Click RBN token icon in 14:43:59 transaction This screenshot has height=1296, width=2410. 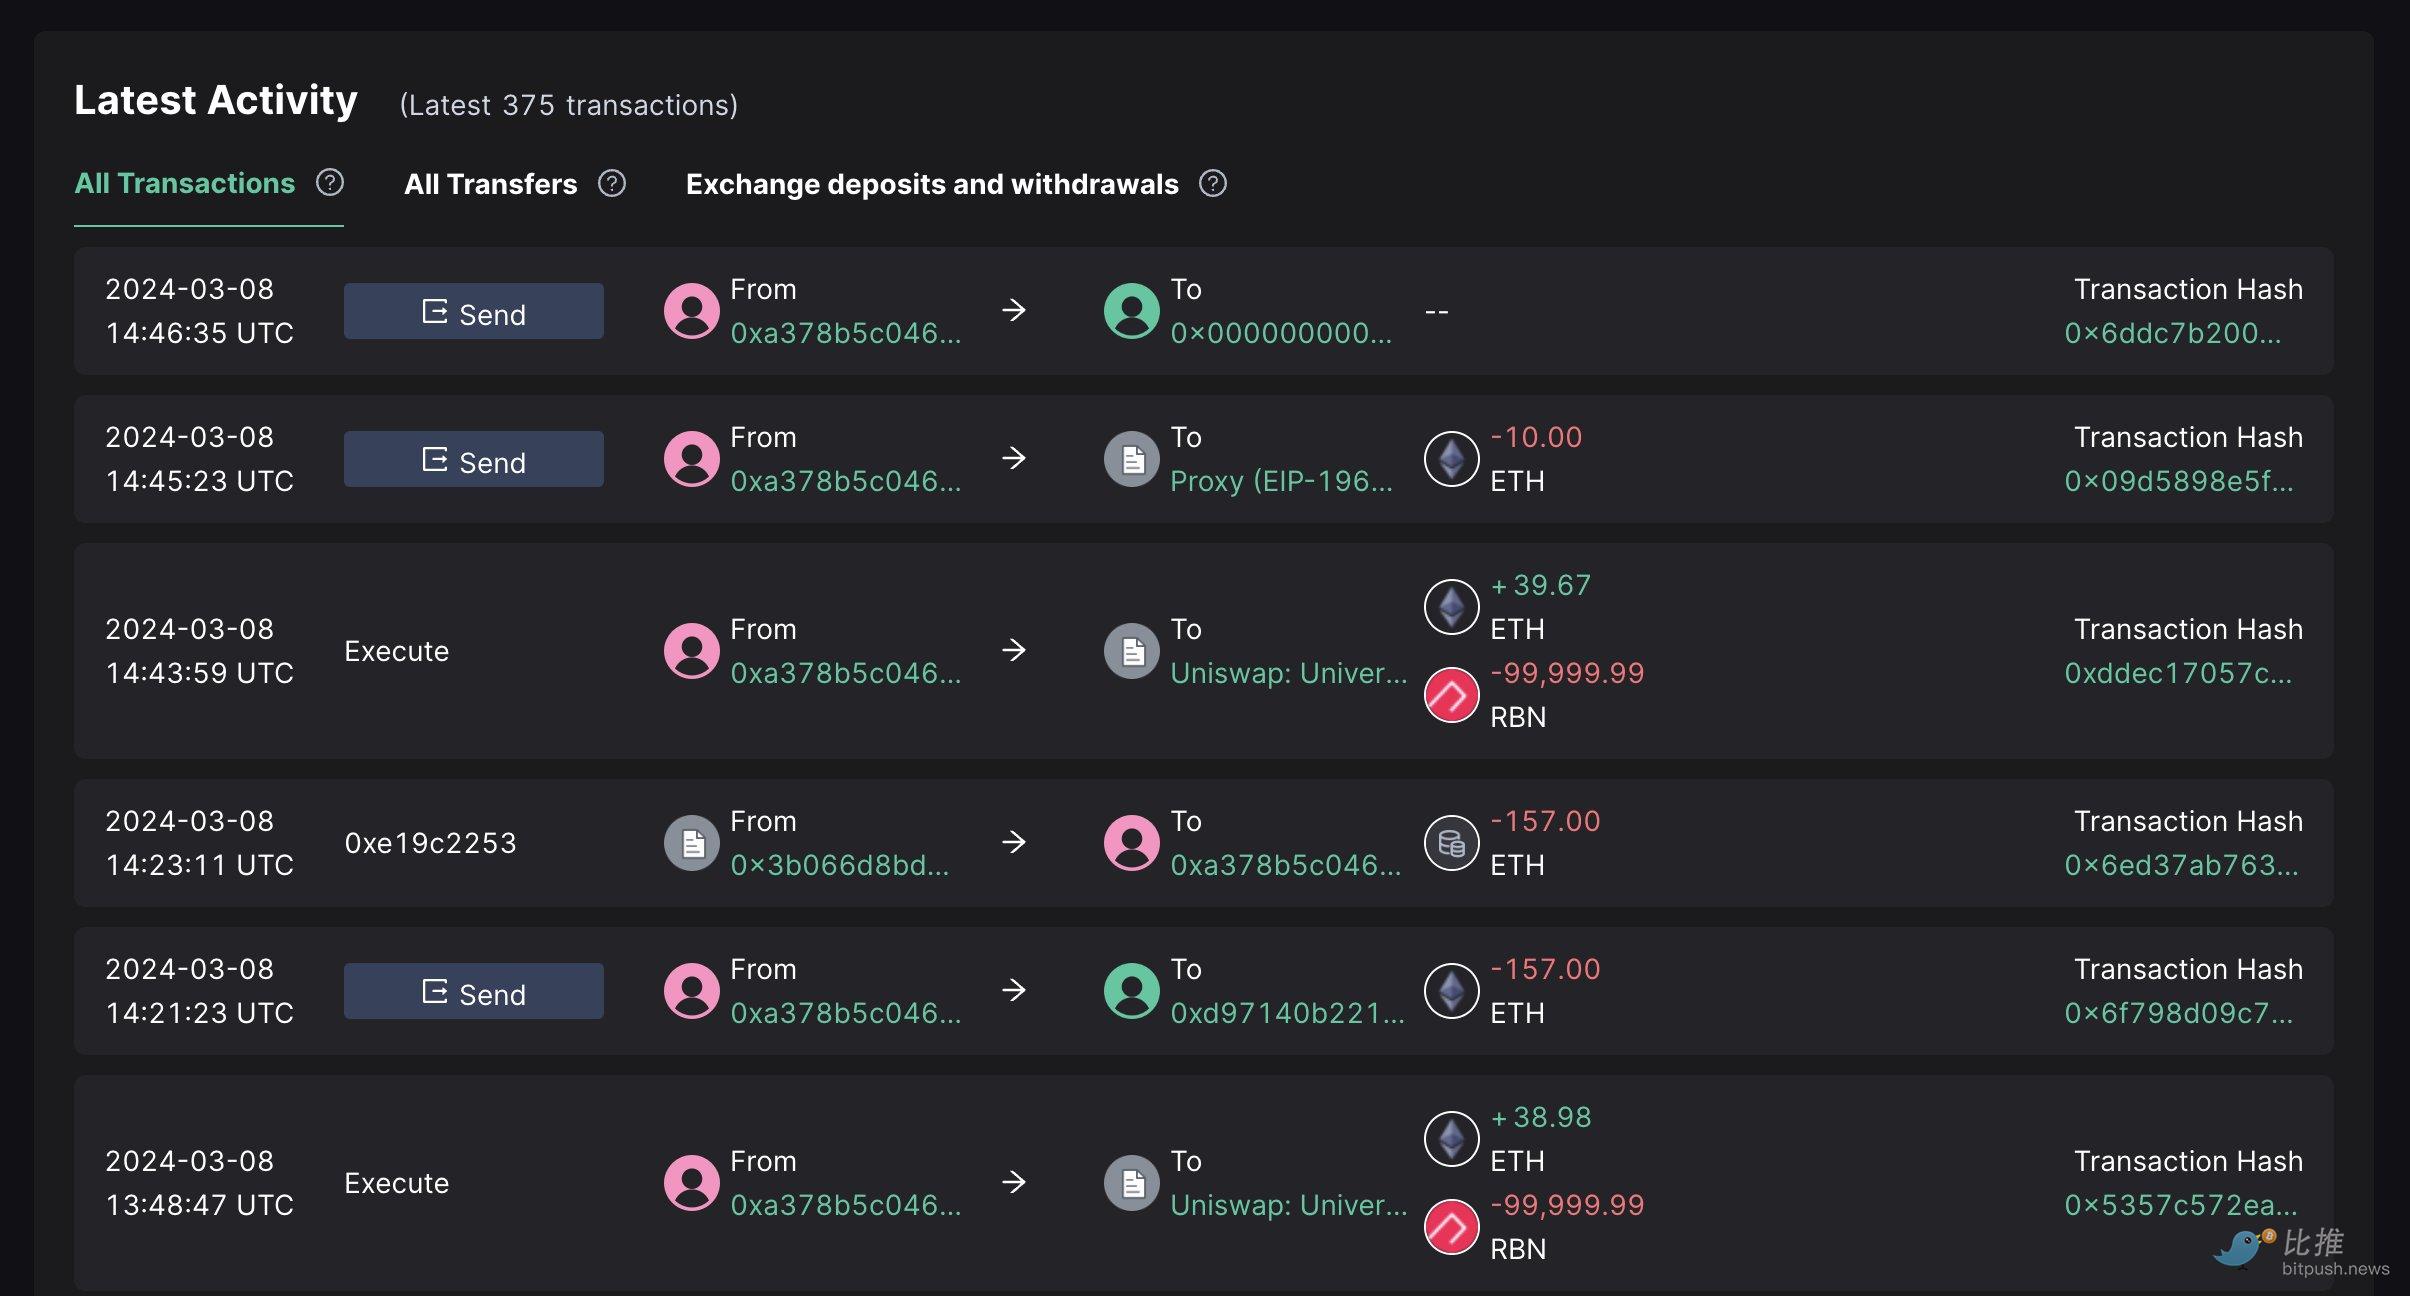(1451, 695)
